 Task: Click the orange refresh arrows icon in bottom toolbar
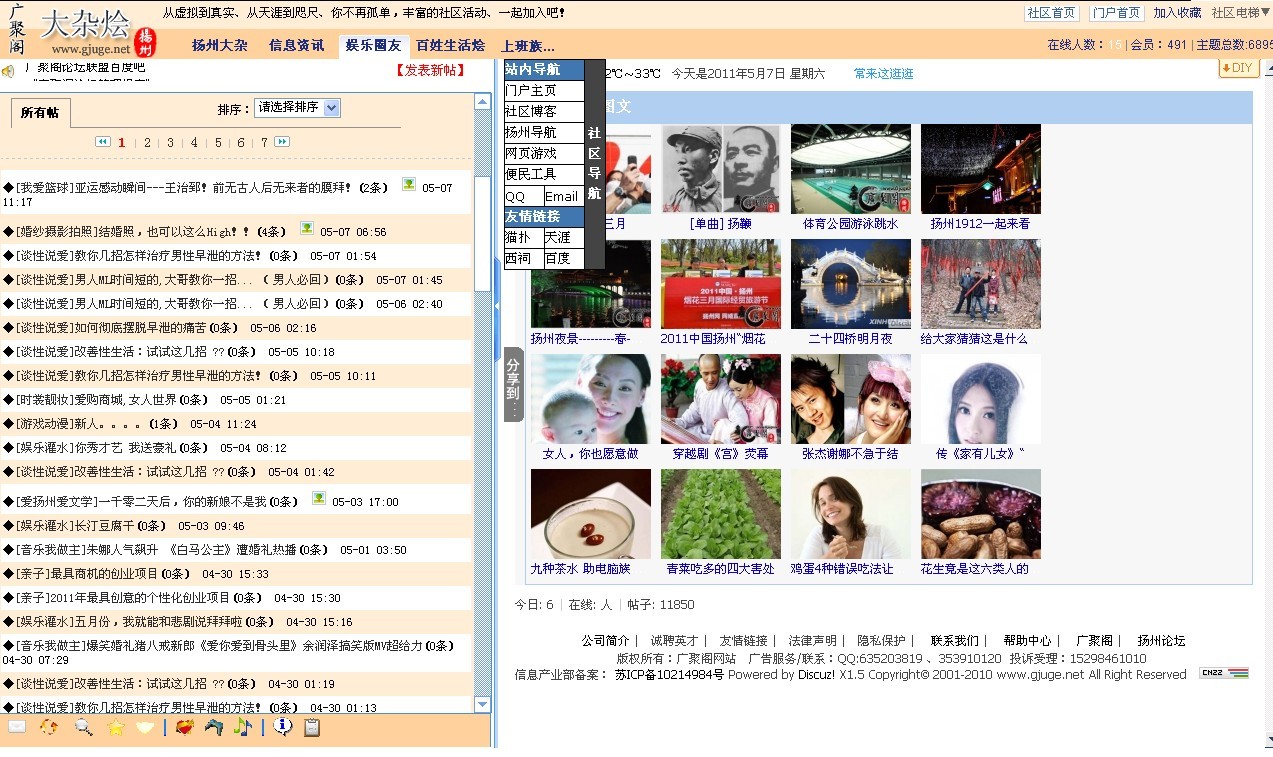48,727
